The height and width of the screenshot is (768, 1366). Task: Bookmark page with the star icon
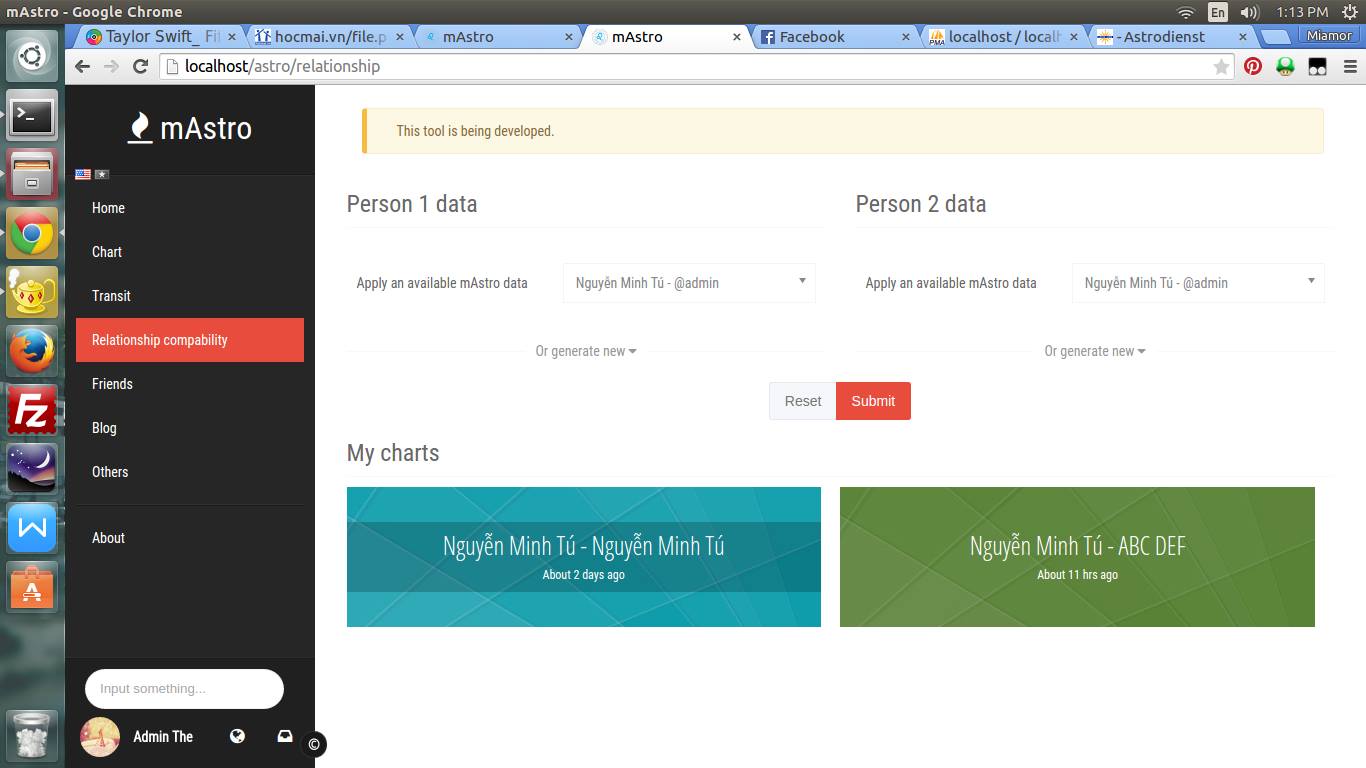pyautogui.click(x=1221, y=67)
